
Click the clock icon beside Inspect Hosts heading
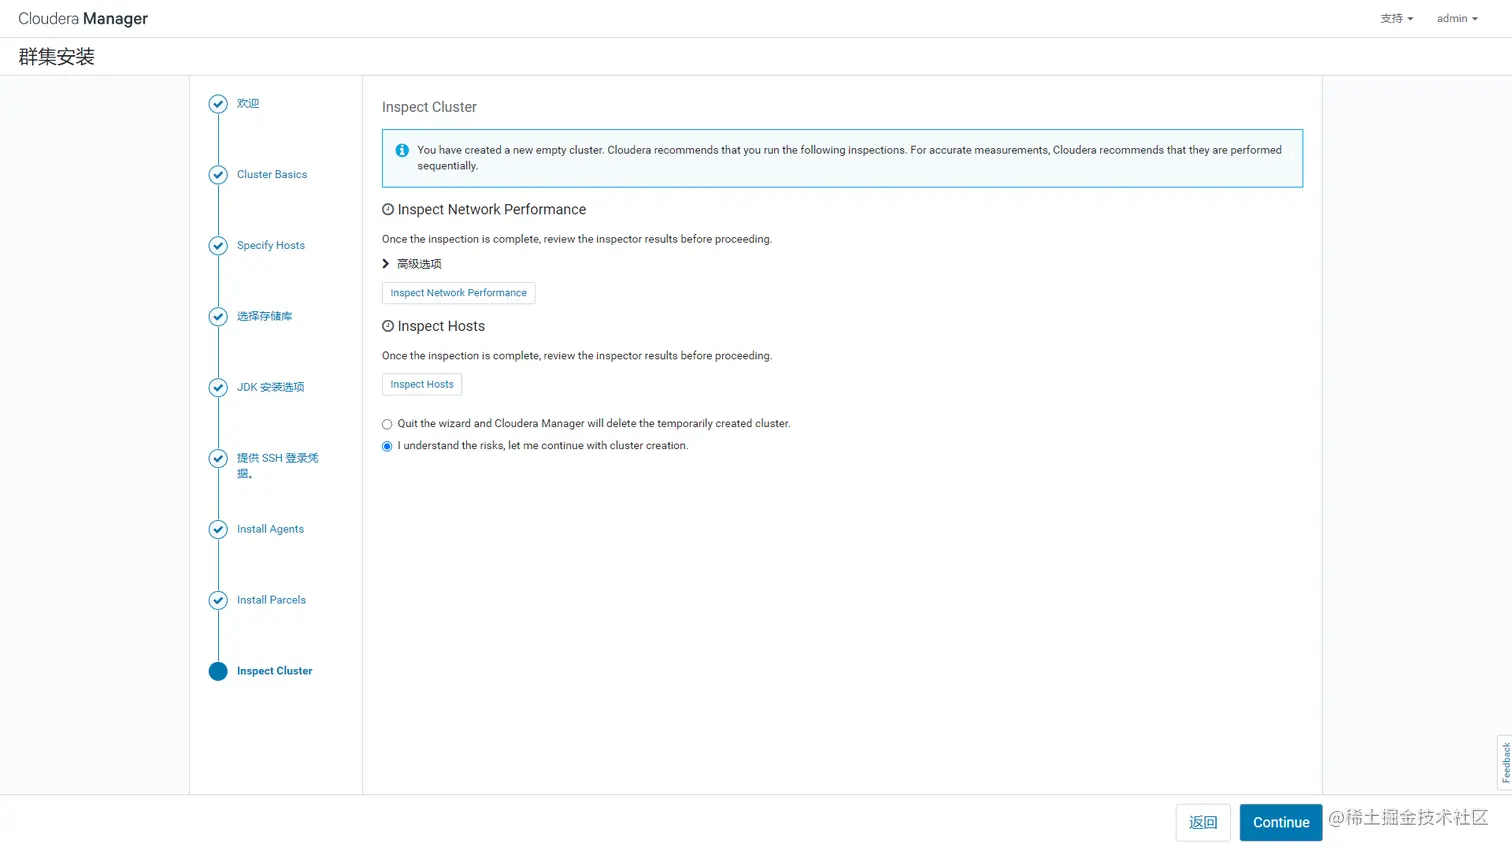(x=388, y=326)
